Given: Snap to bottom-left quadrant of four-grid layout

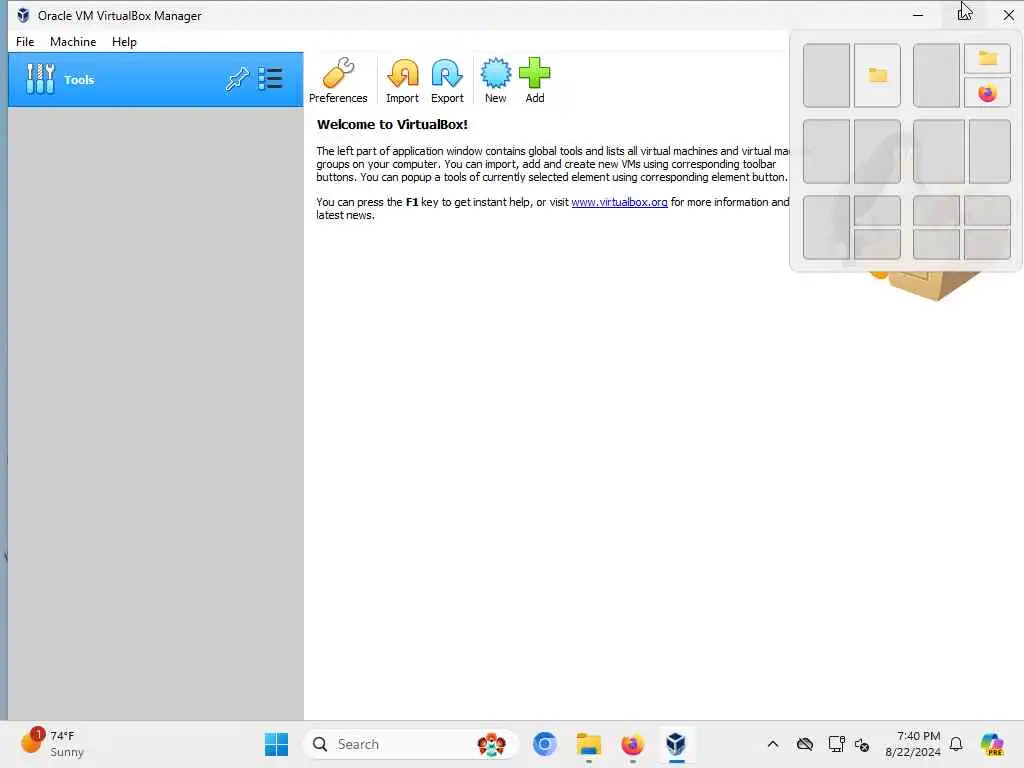Looking at the screenshot, I should (x=936, y=244).
